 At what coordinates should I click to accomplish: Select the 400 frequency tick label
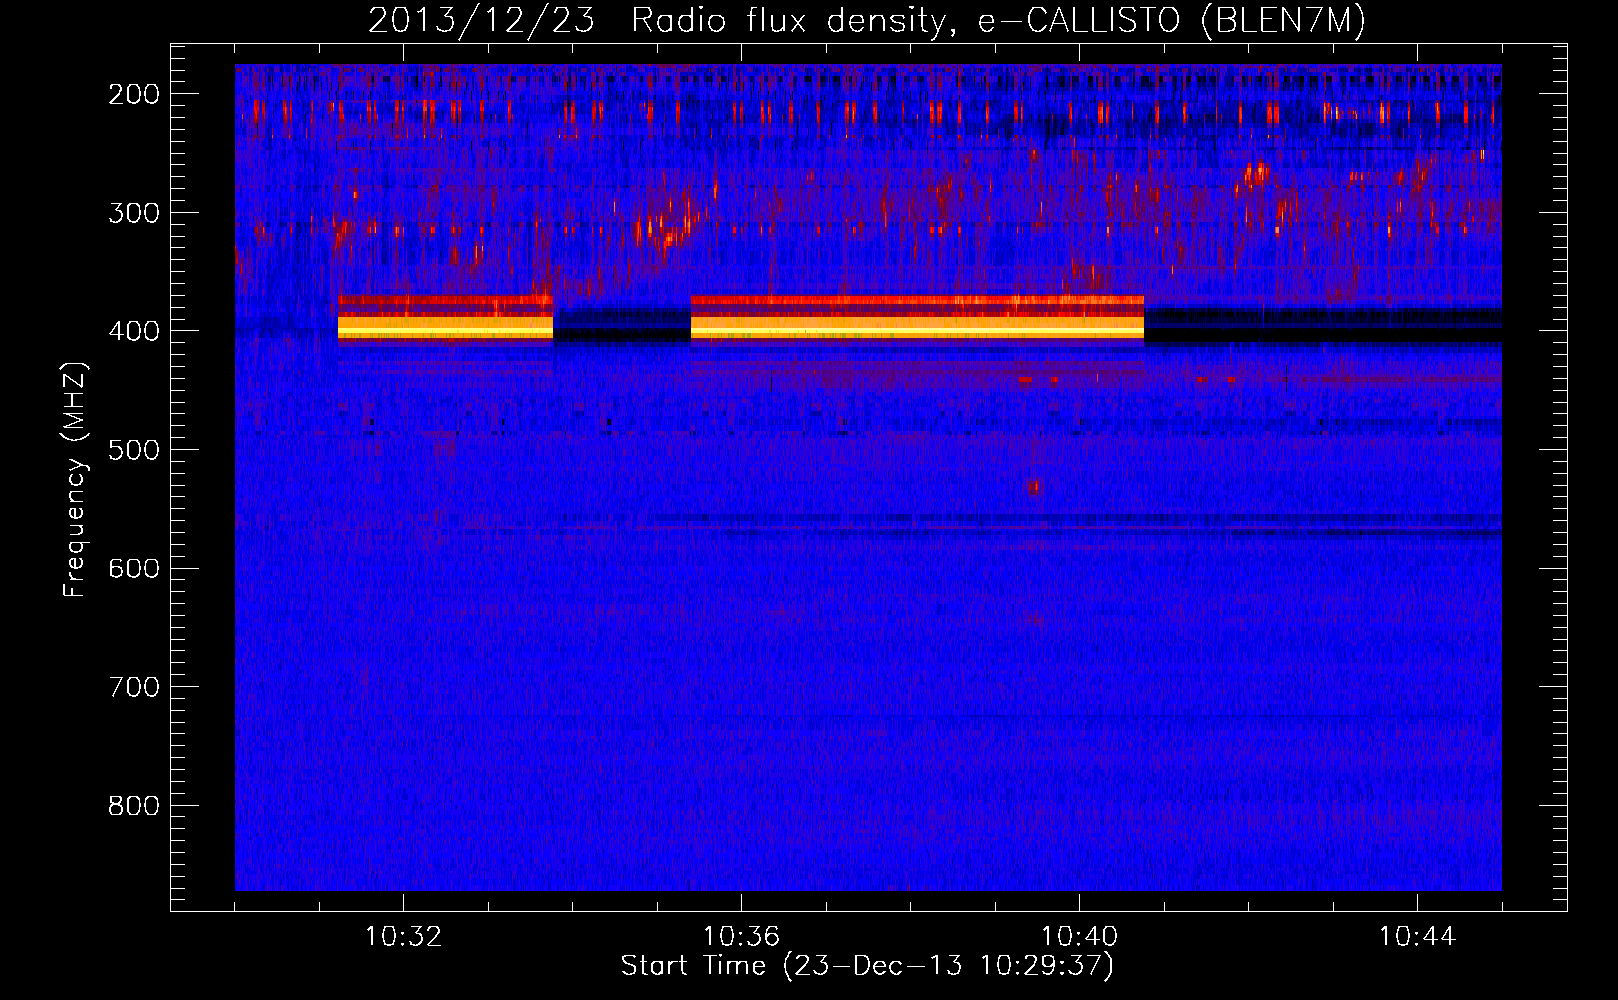point(134,331)
